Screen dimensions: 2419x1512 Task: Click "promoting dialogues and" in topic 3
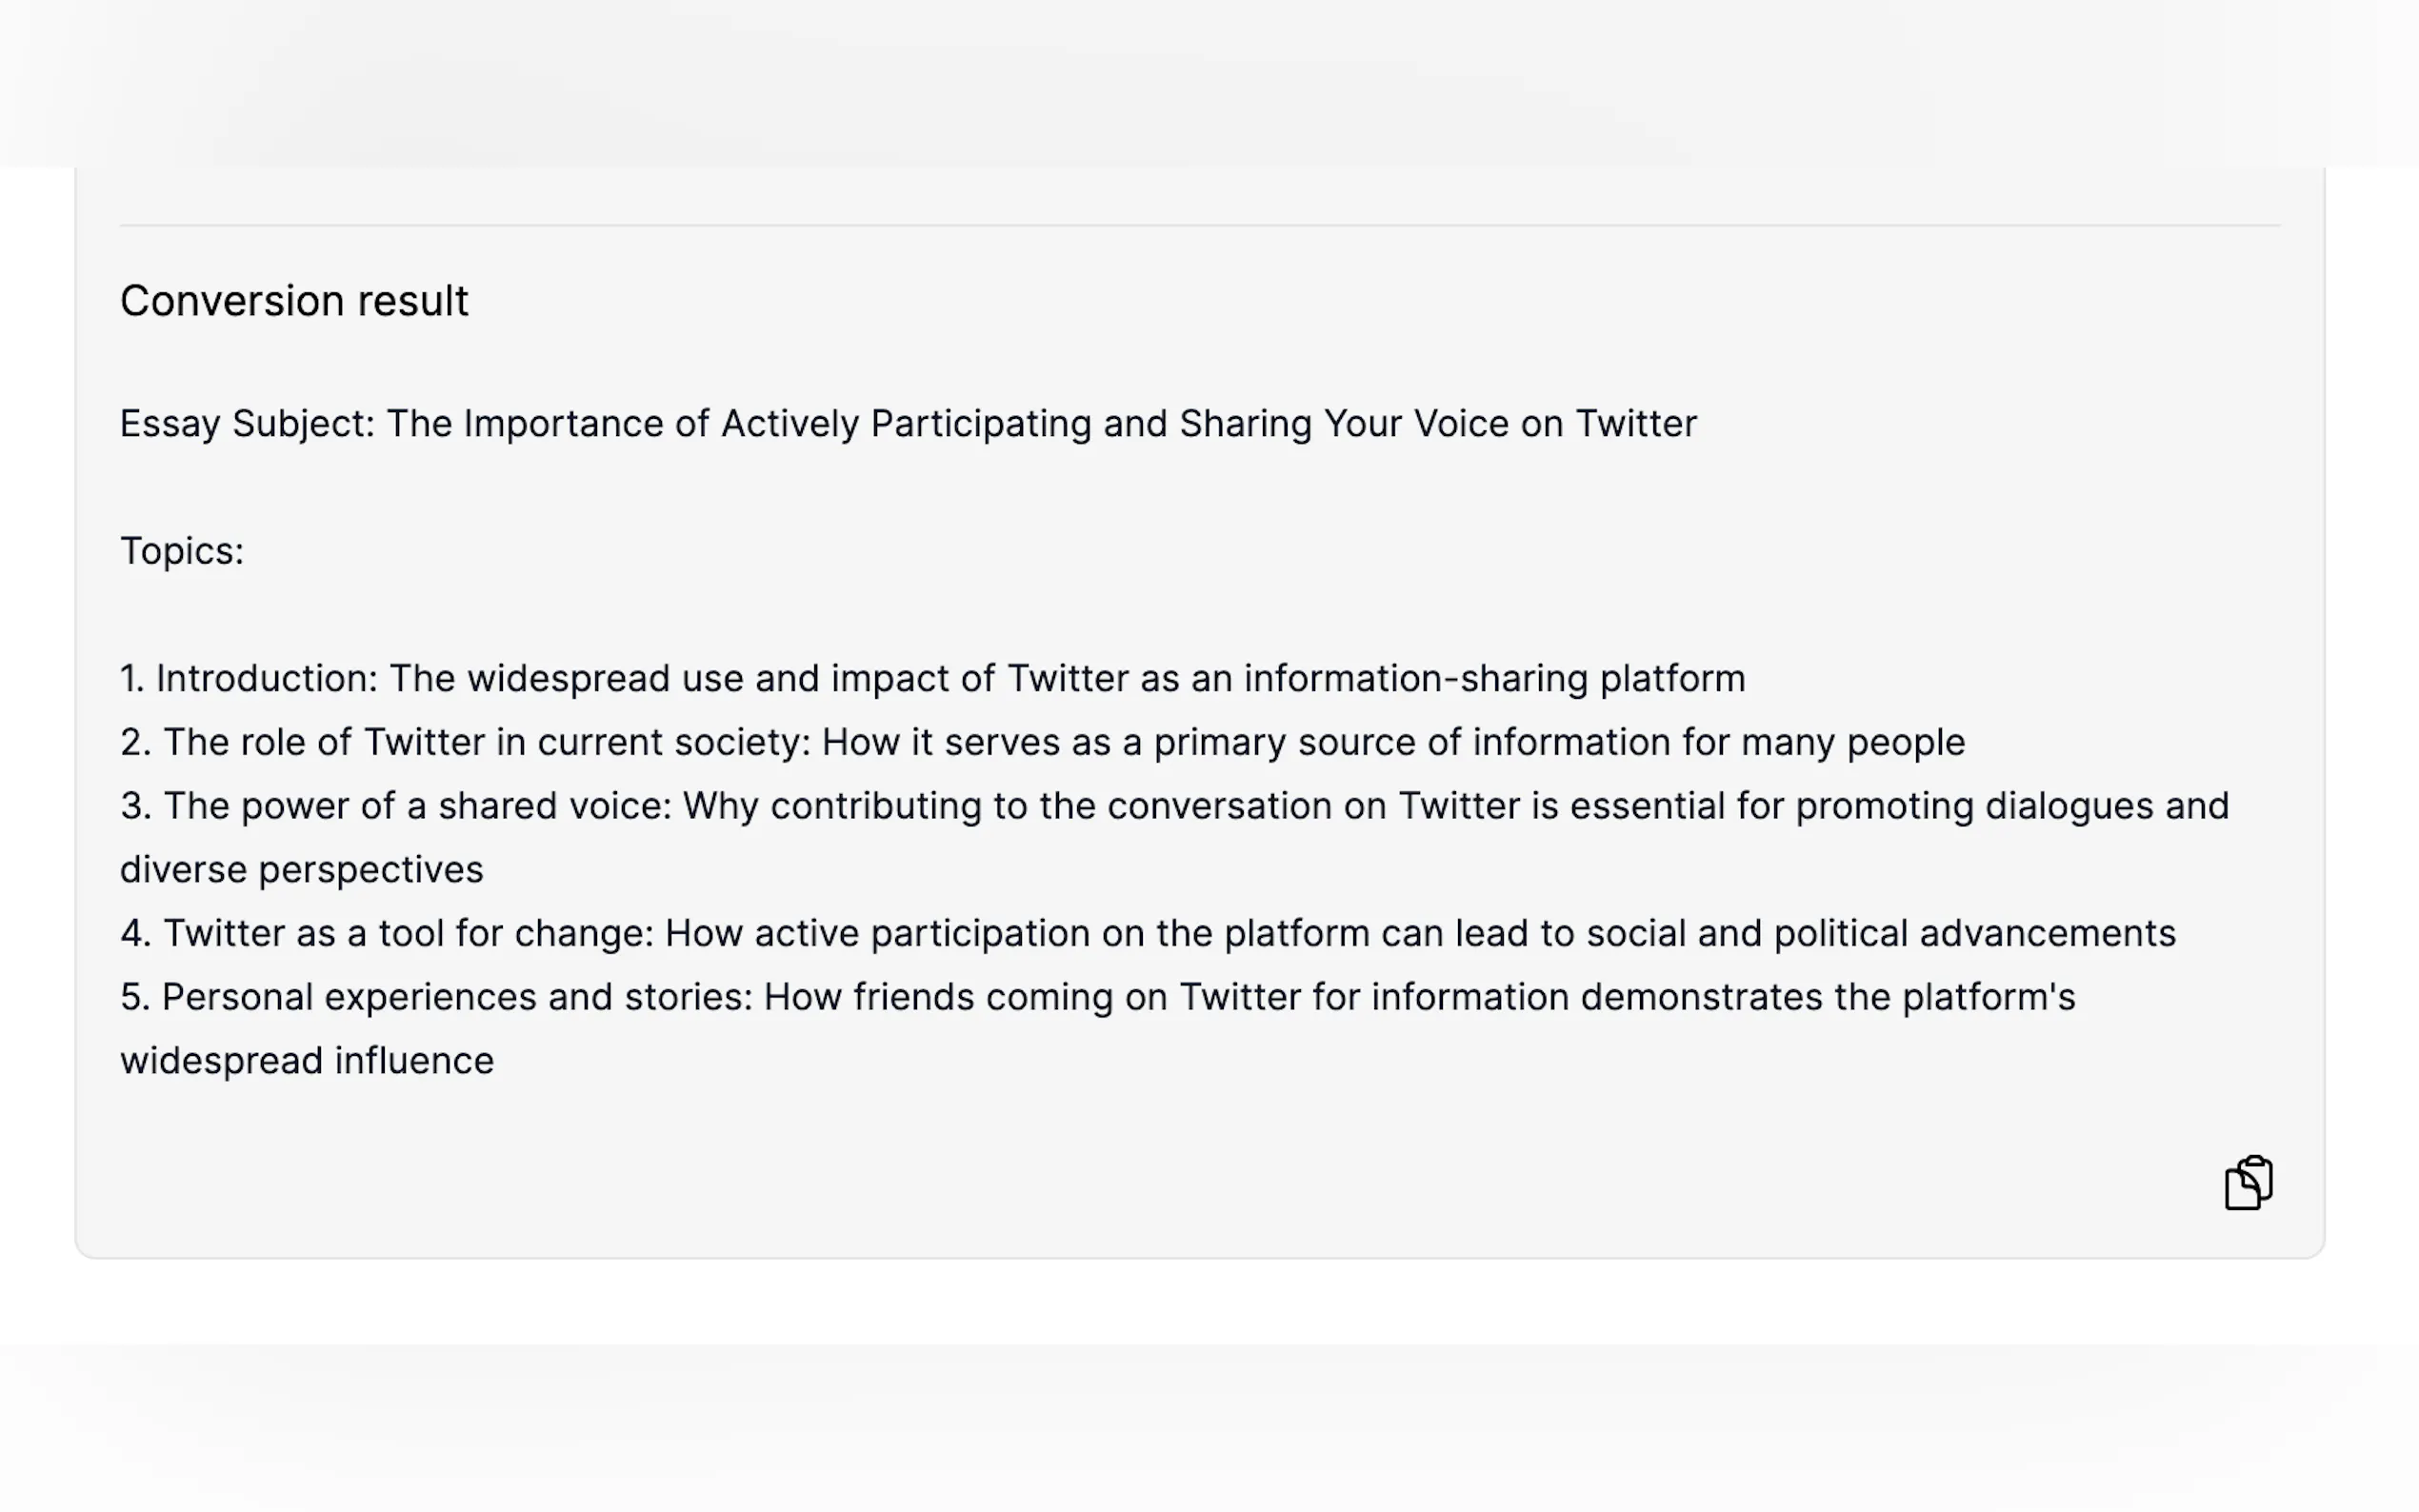pos(2011,806)
